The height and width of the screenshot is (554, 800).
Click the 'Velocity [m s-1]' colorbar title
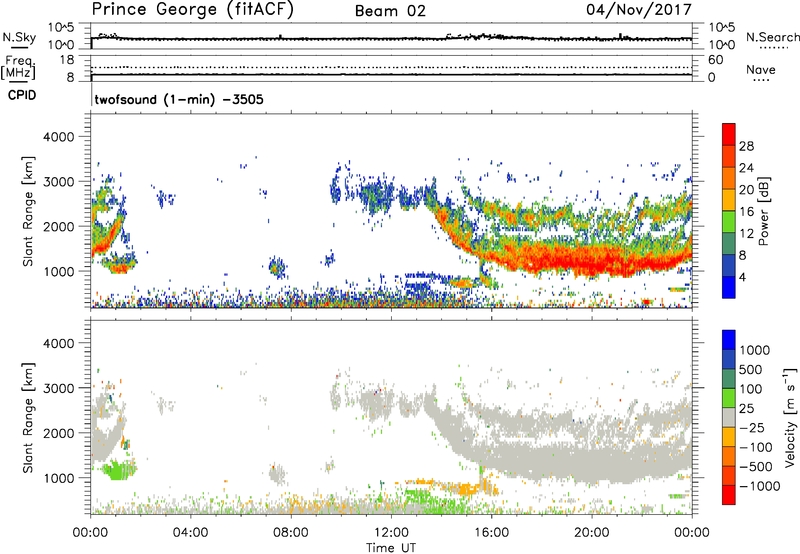click(x=790, y=418)
